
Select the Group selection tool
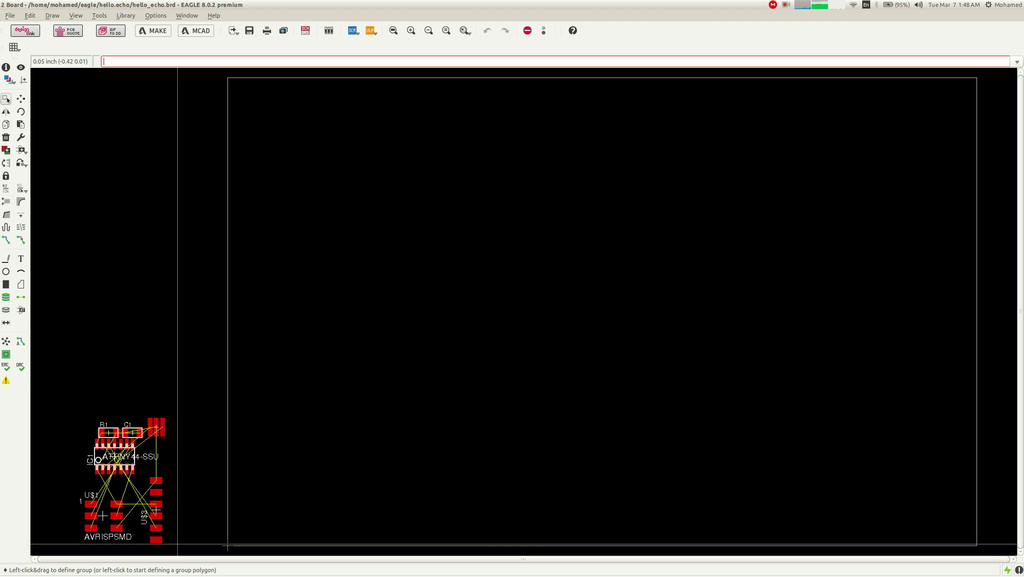pyautogui.click(x=6, y=99)
